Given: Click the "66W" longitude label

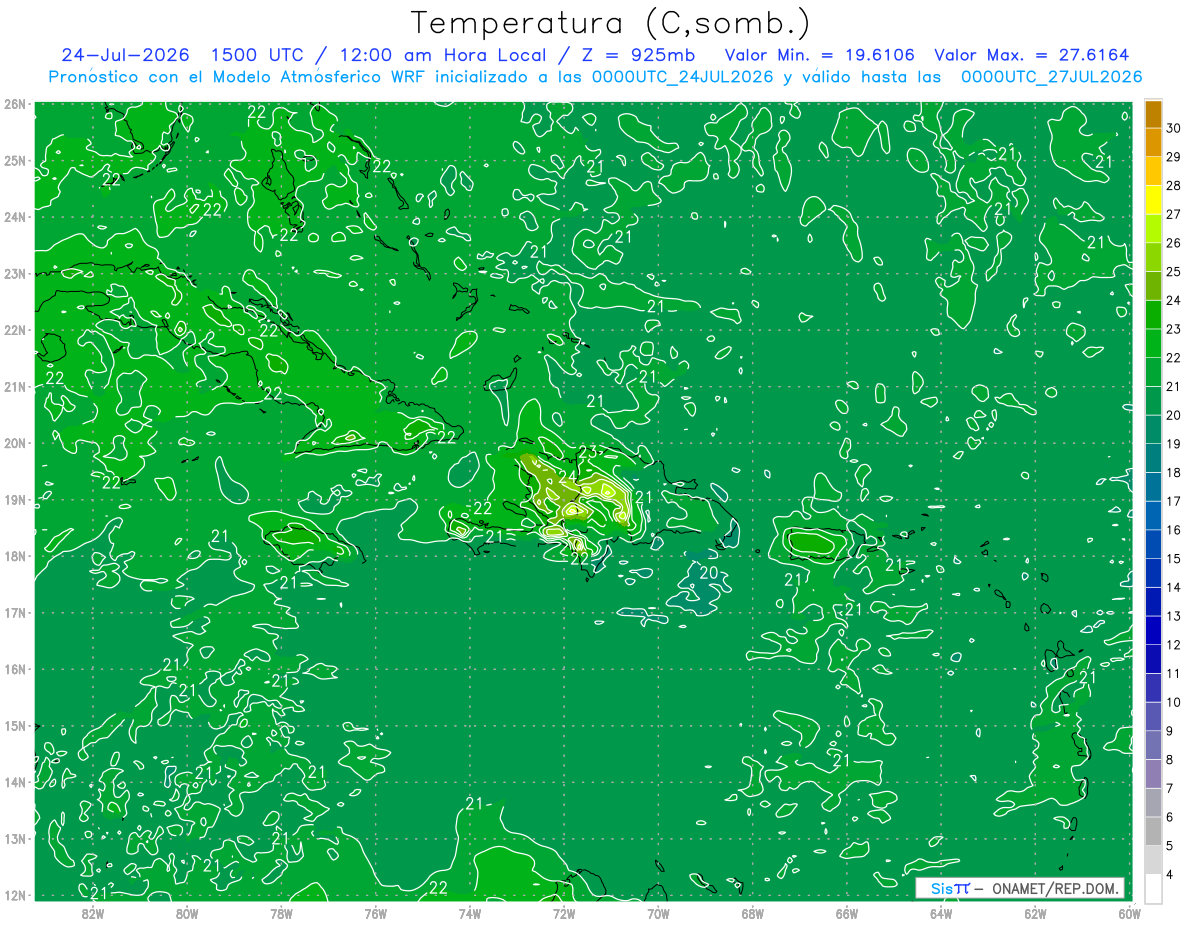Looking at the screenshot, I should pos(847,913).
